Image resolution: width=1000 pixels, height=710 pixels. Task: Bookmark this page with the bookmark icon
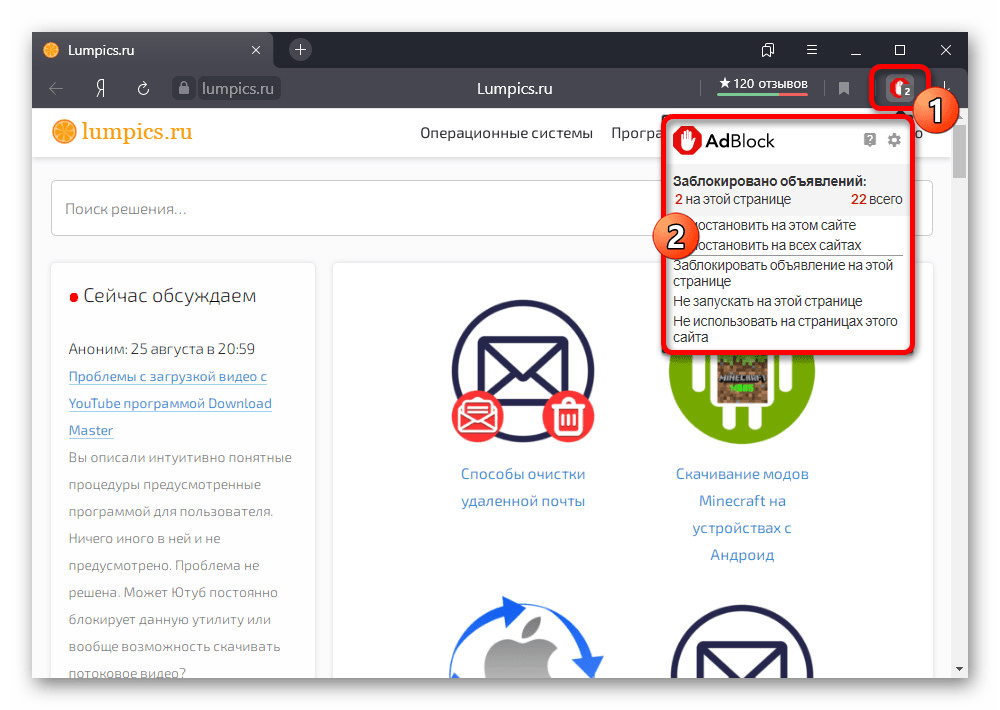844,88
